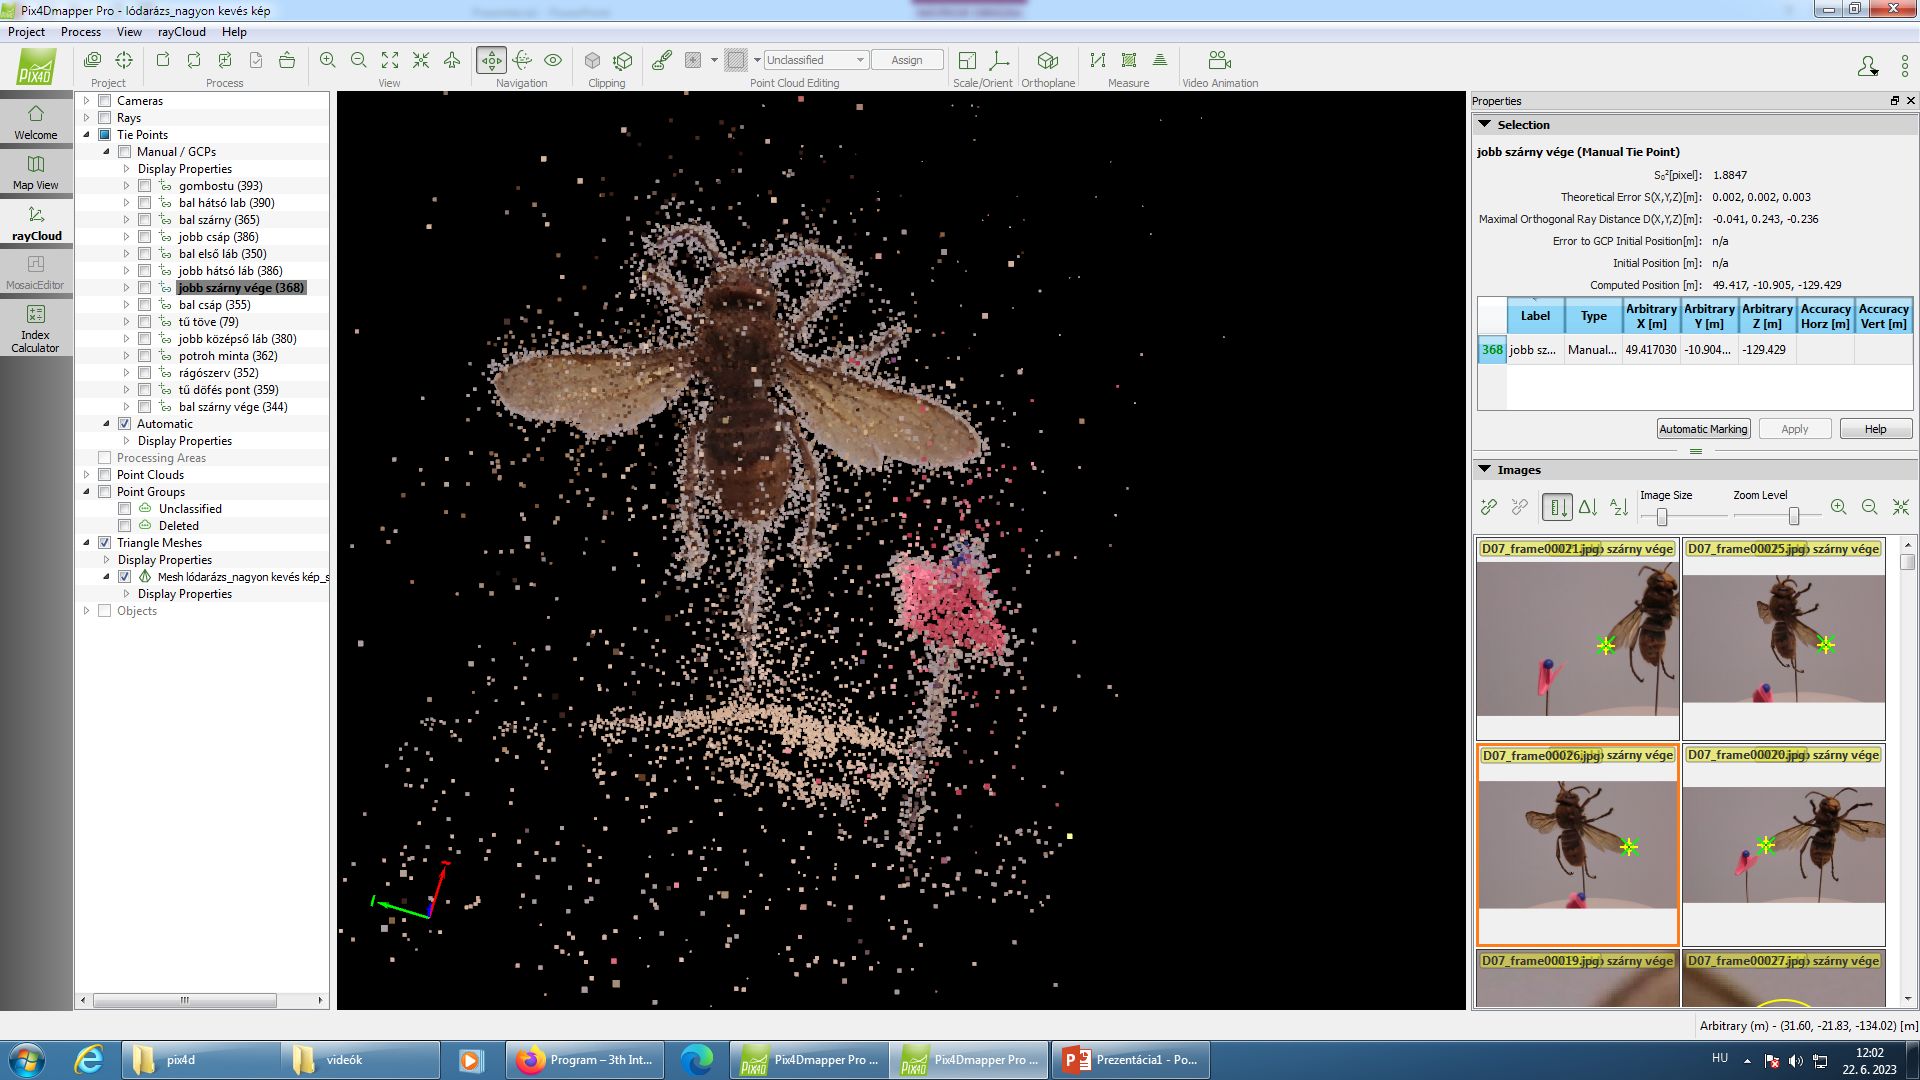Open the Map View sidebar panel
Screen dimensions: 1920x1080
(36, 171)
